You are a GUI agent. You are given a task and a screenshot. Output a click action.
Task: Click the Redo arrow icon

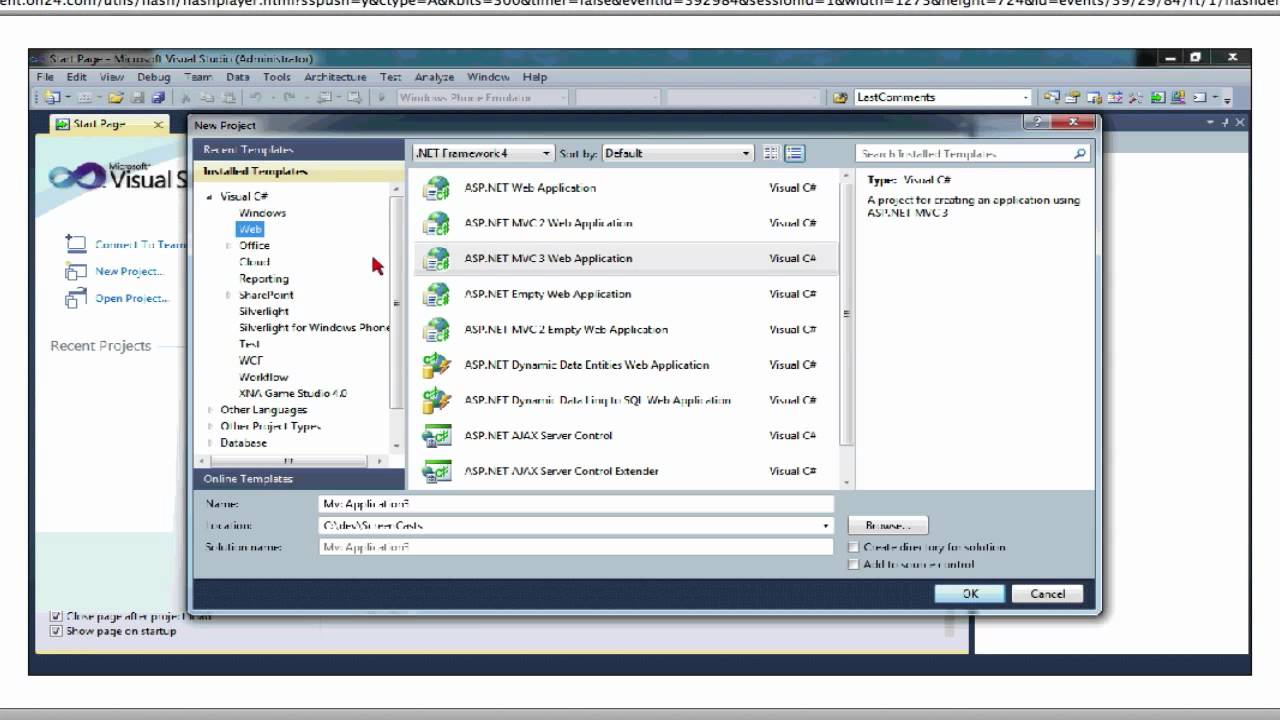[x=289, y=97]
